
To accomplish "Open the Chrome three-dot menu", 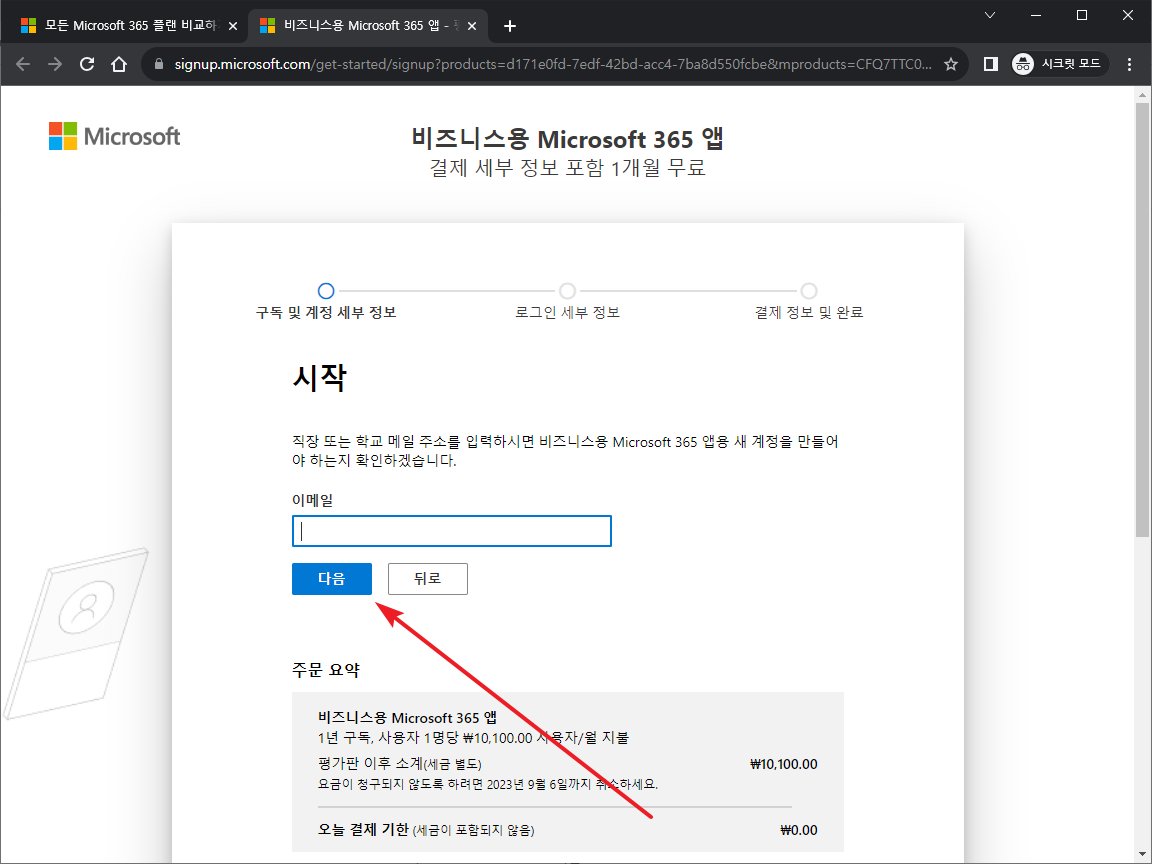I will pos(1129,65).
